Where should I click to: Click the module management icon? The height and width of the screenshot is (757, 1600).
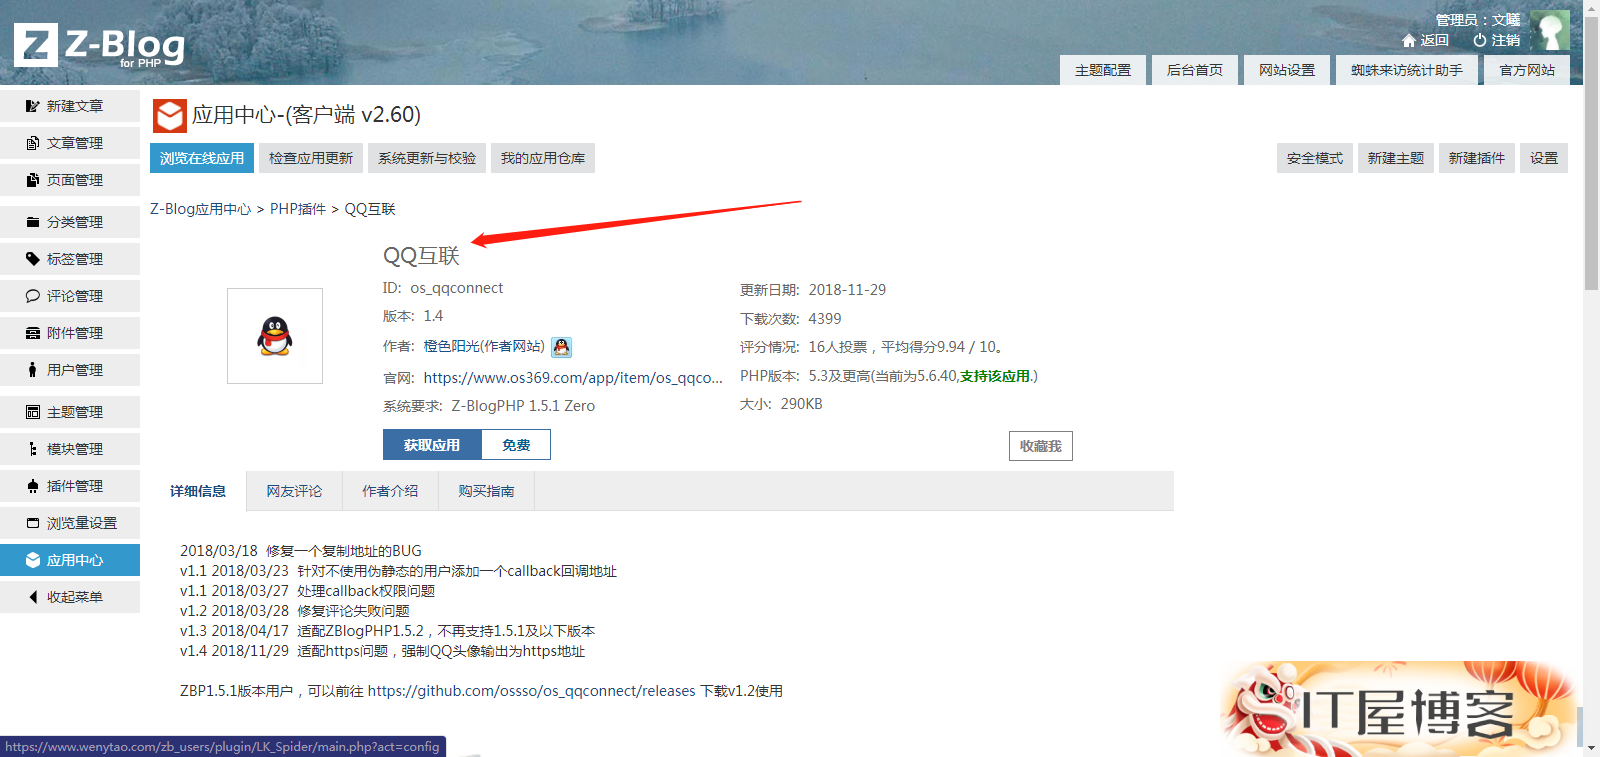coord(33,449)
